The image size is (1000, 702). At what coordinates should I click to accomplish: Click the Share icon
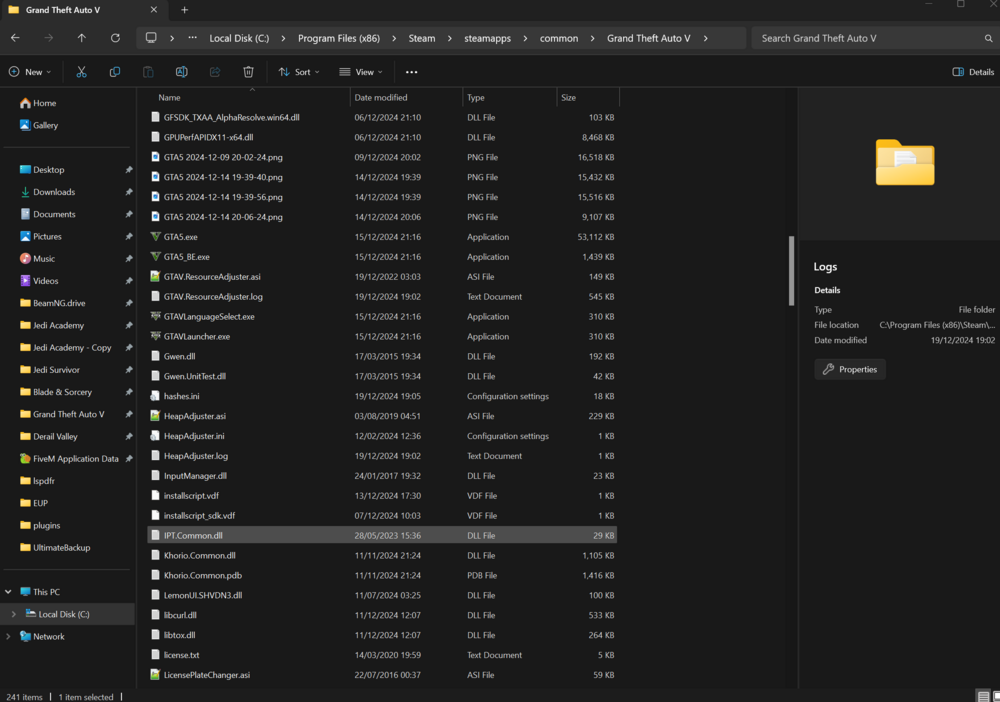point(214,71)
